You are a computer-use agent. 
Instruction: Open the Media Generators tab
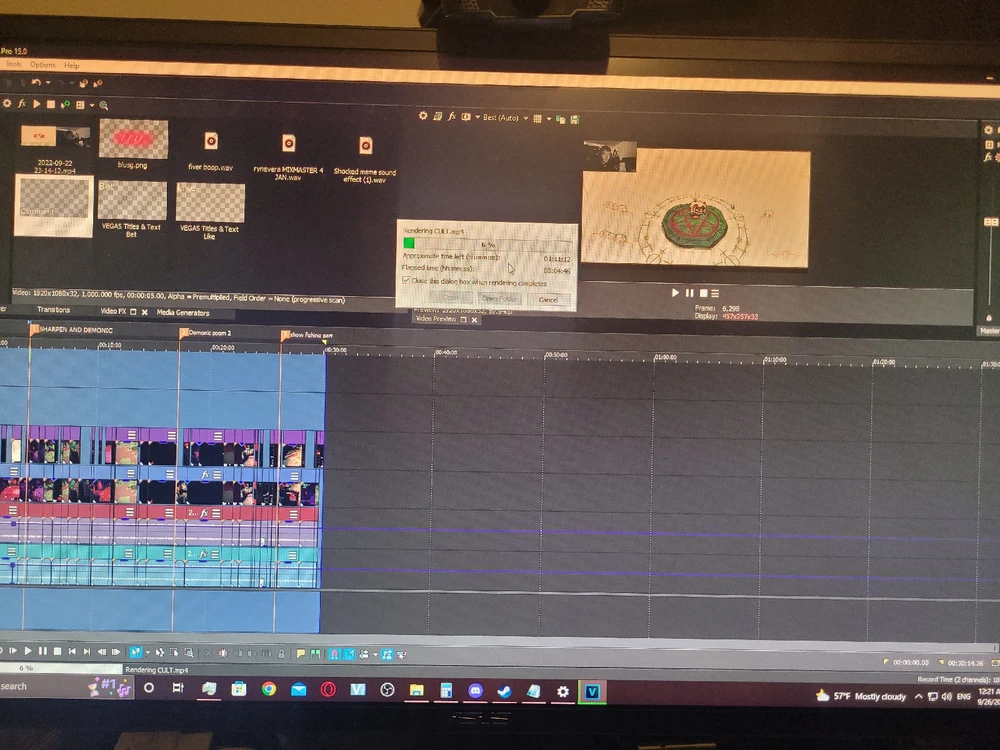click(183, 312)
